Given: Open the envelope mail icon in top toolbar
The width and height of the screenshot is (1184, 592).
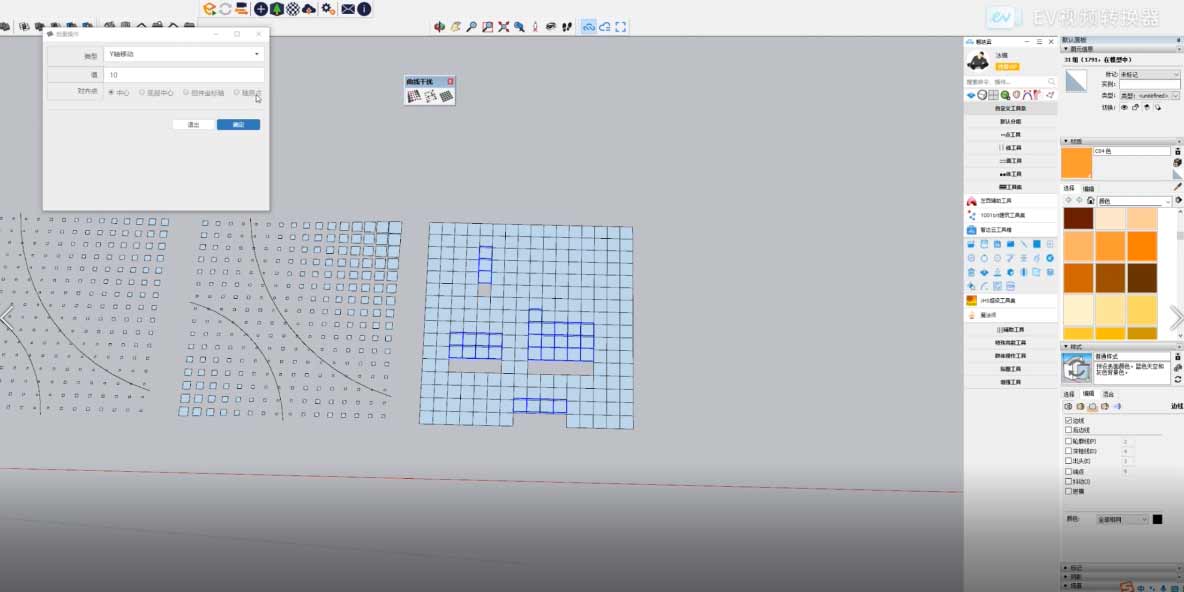Looking at the screenshot, I should tap(348, 9).
